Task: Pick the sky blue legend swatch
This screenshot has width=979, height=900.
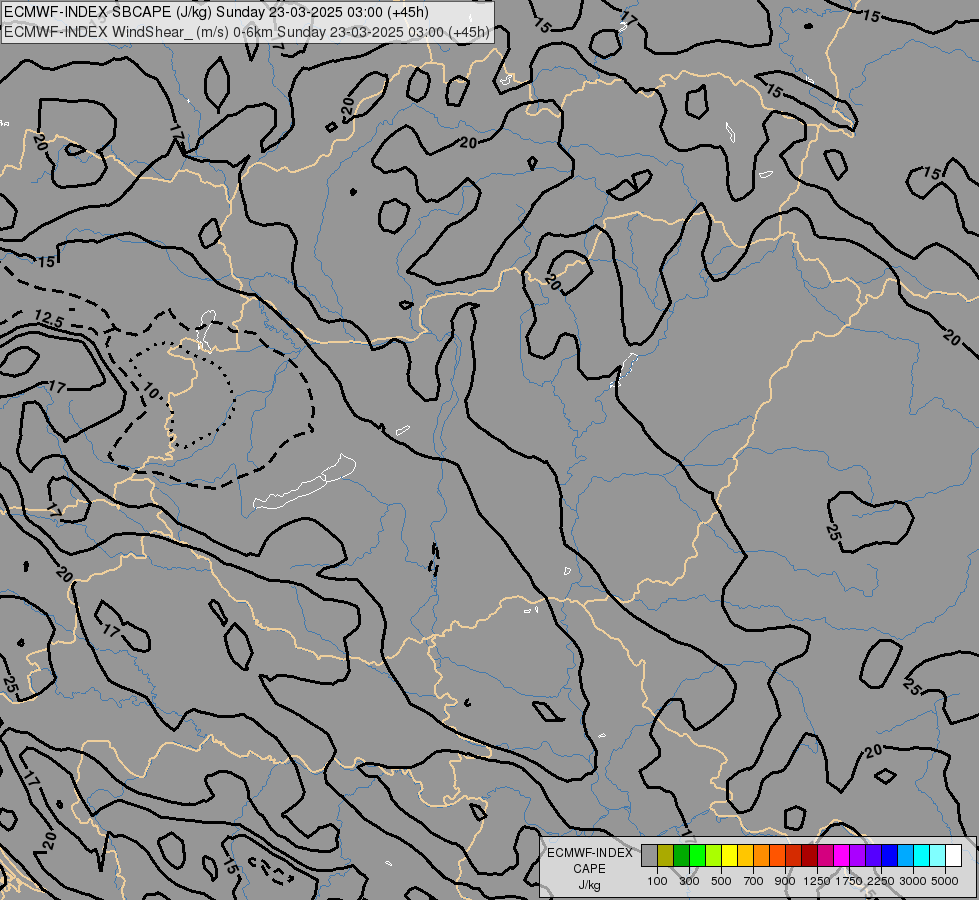Action: coord(905,855)
